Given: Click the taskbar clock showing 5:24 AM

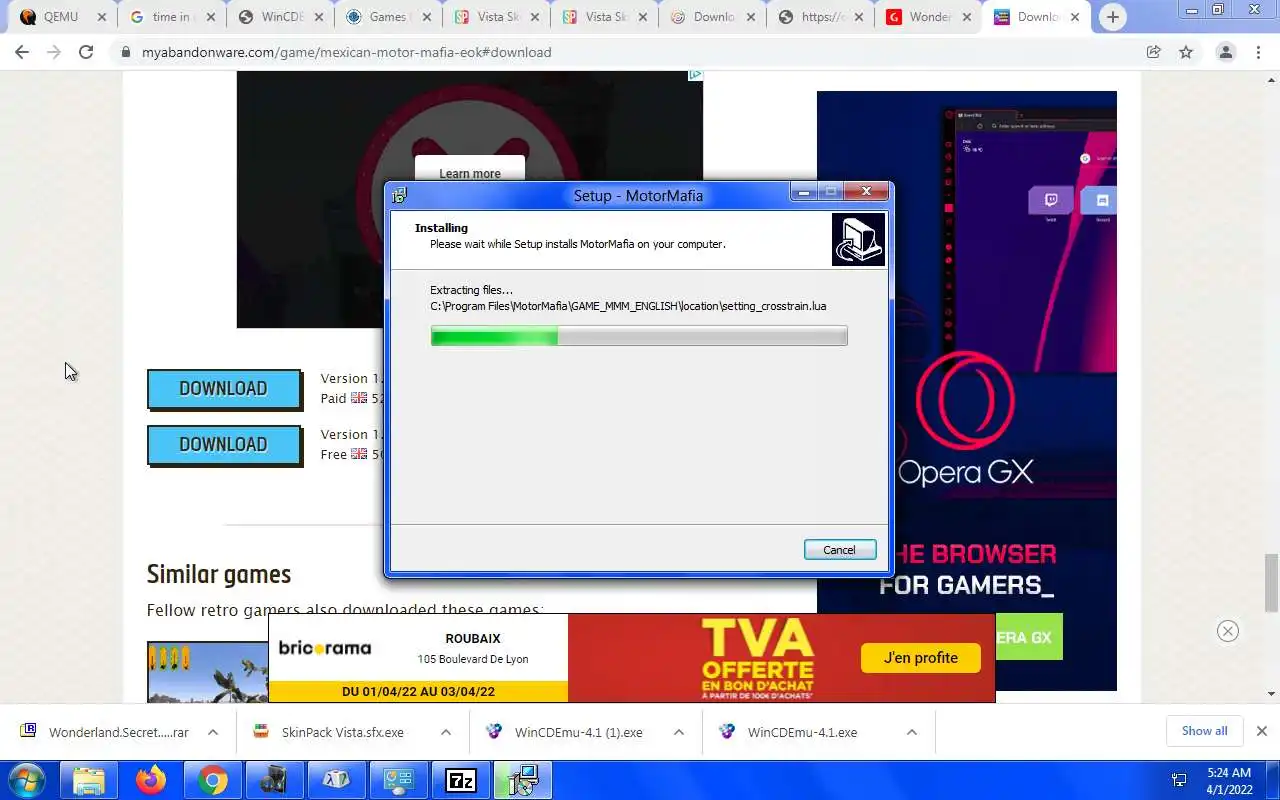Looking at the screenshot, I should tap(1229, 780).
